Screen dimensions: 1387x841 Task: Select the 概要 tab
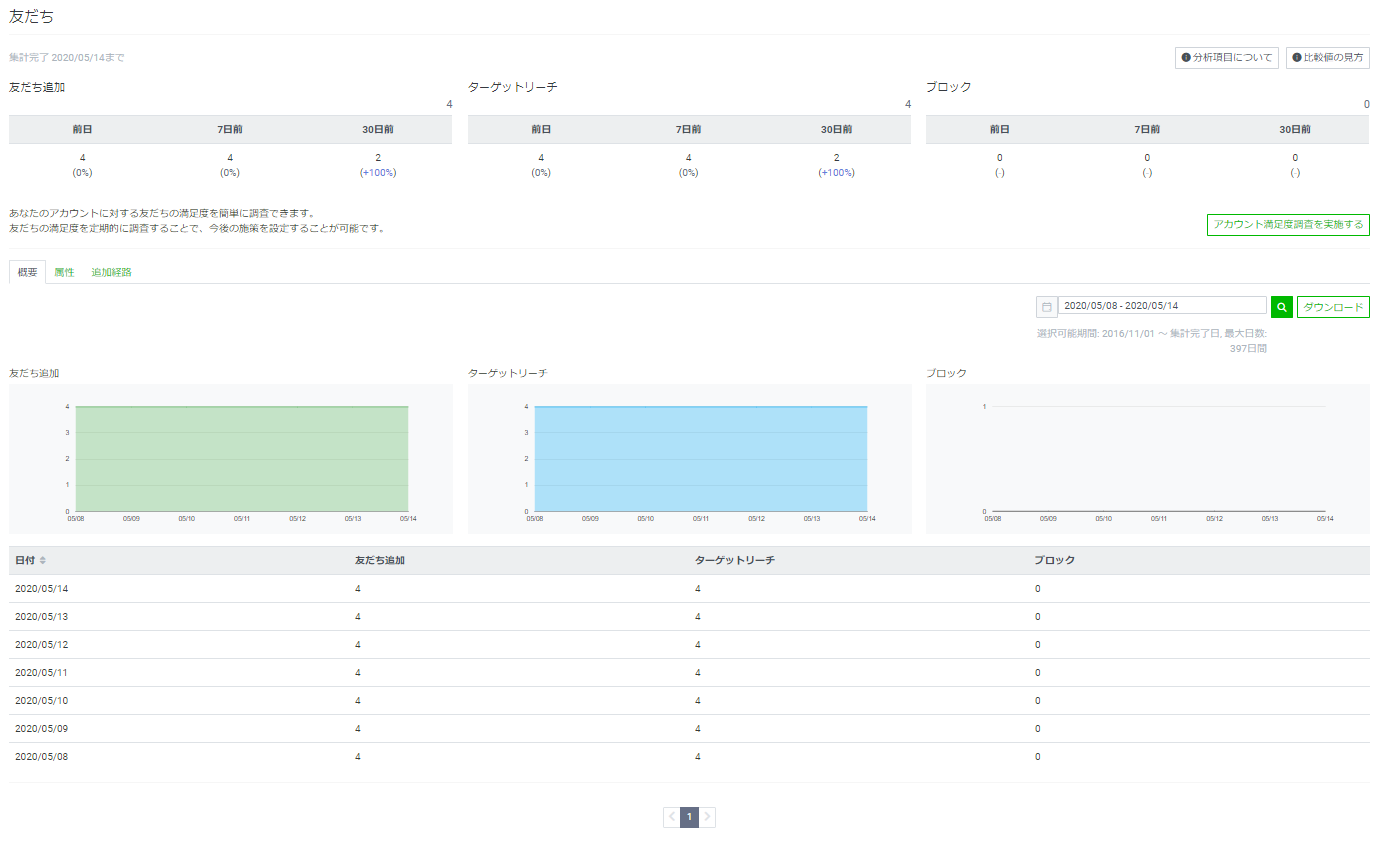(27, 272)
